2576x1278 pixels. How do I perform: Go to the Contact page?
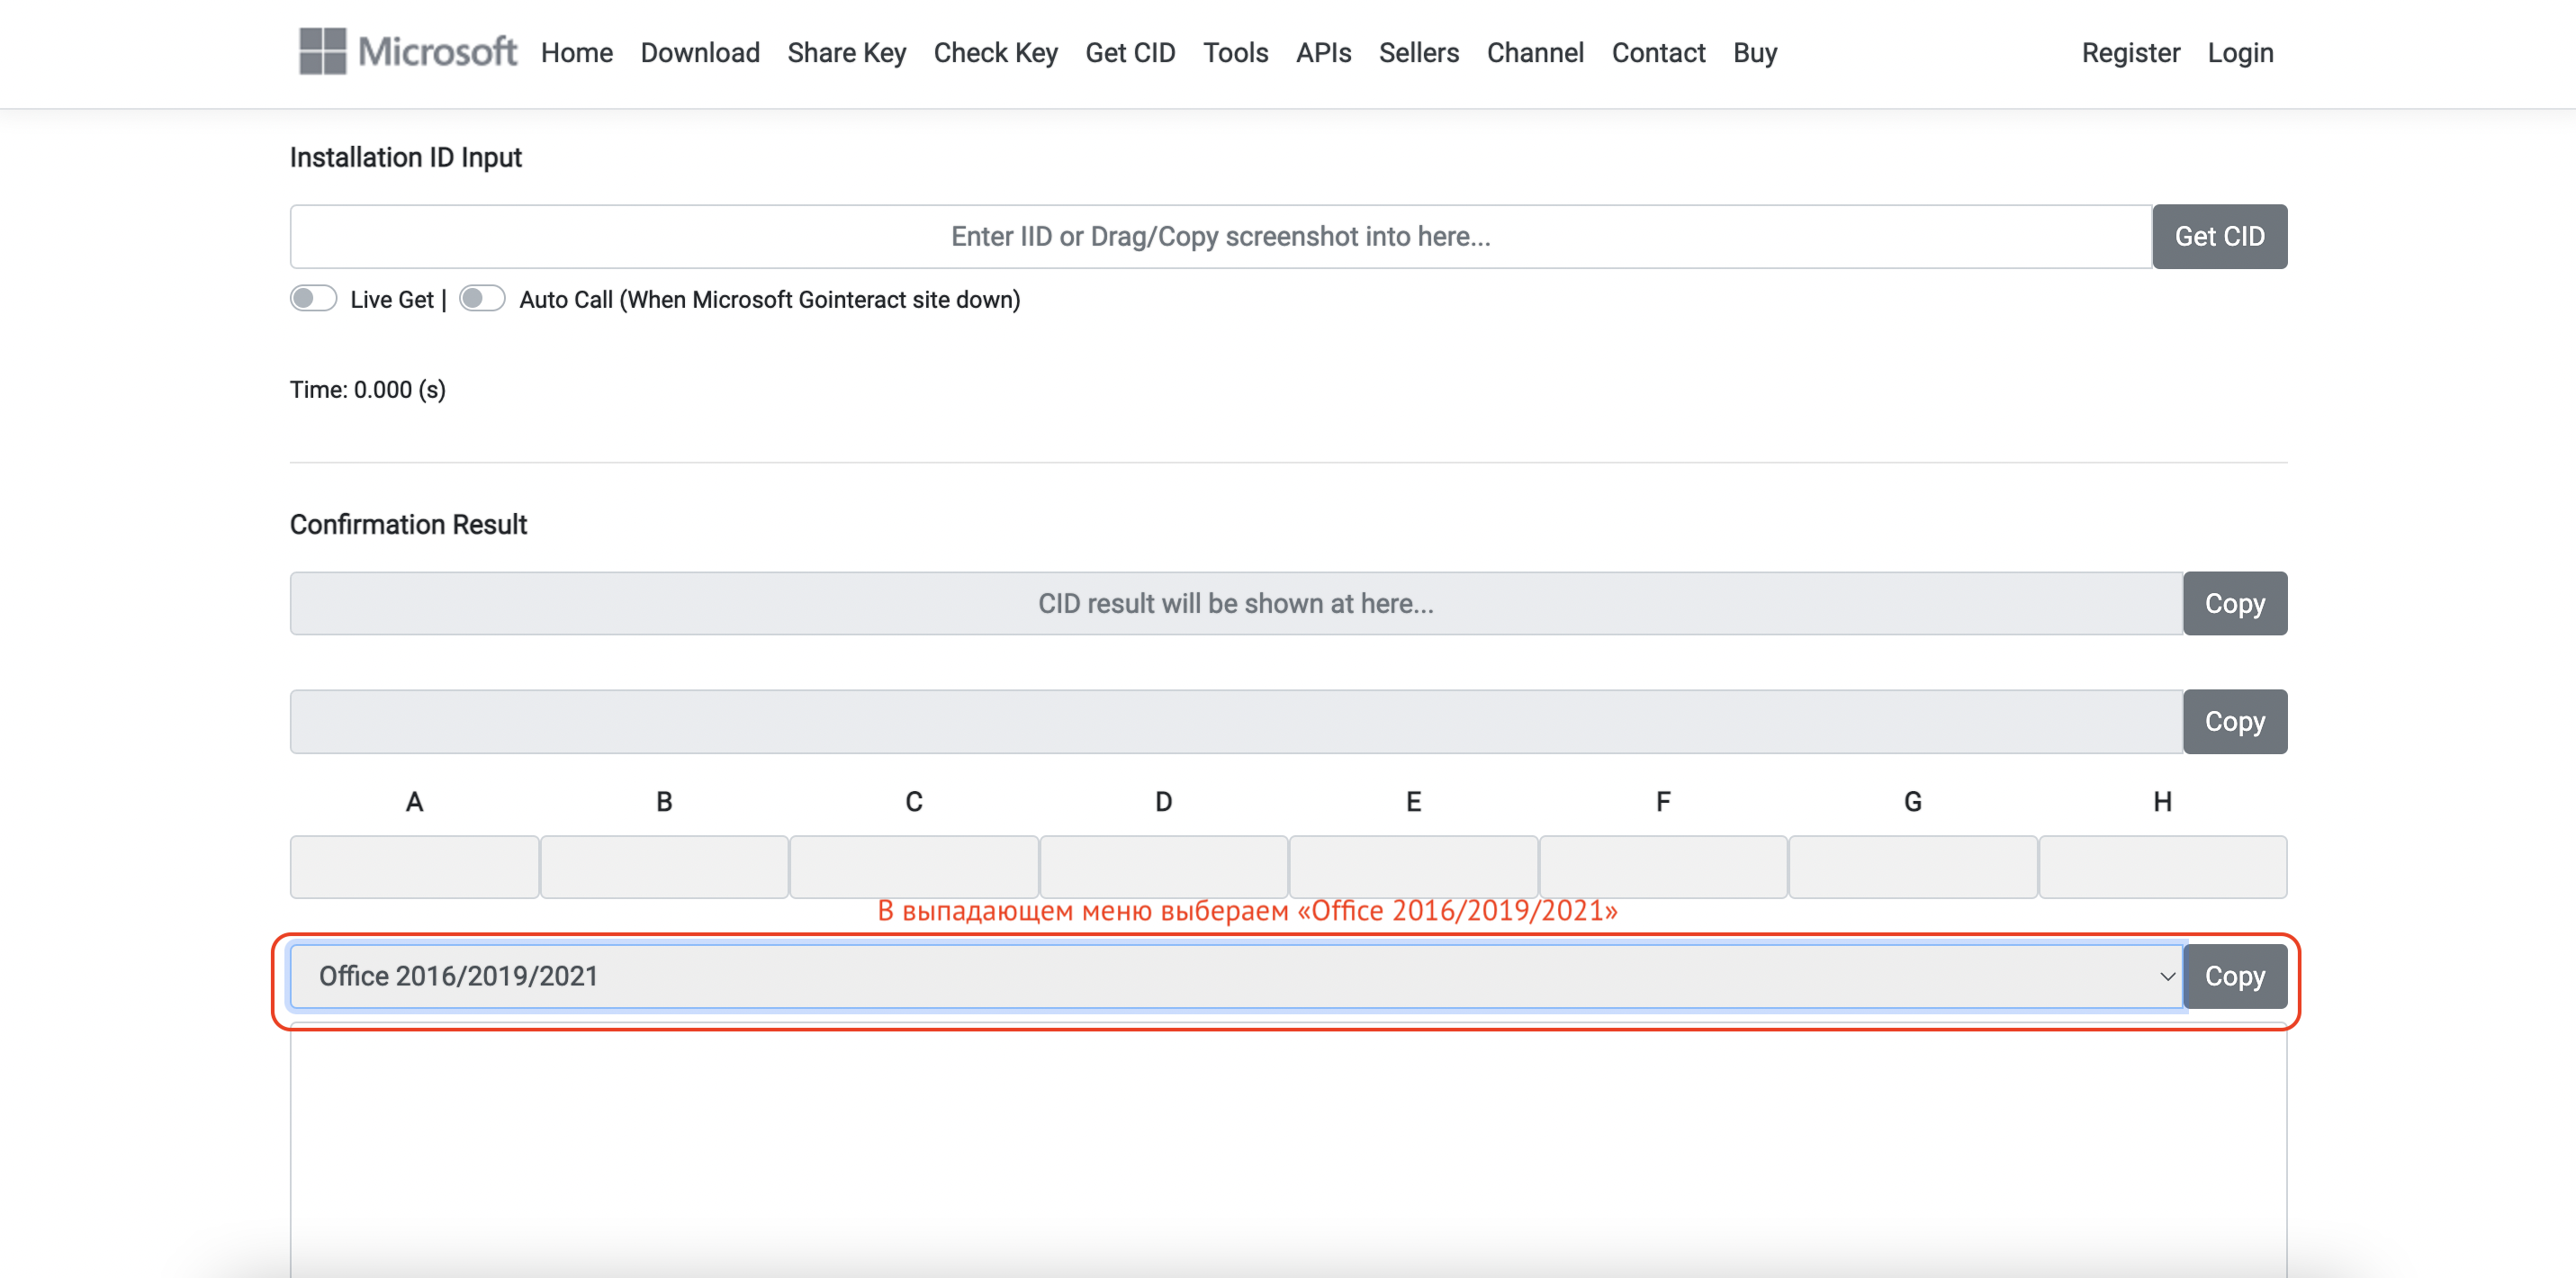point(1658,53)
